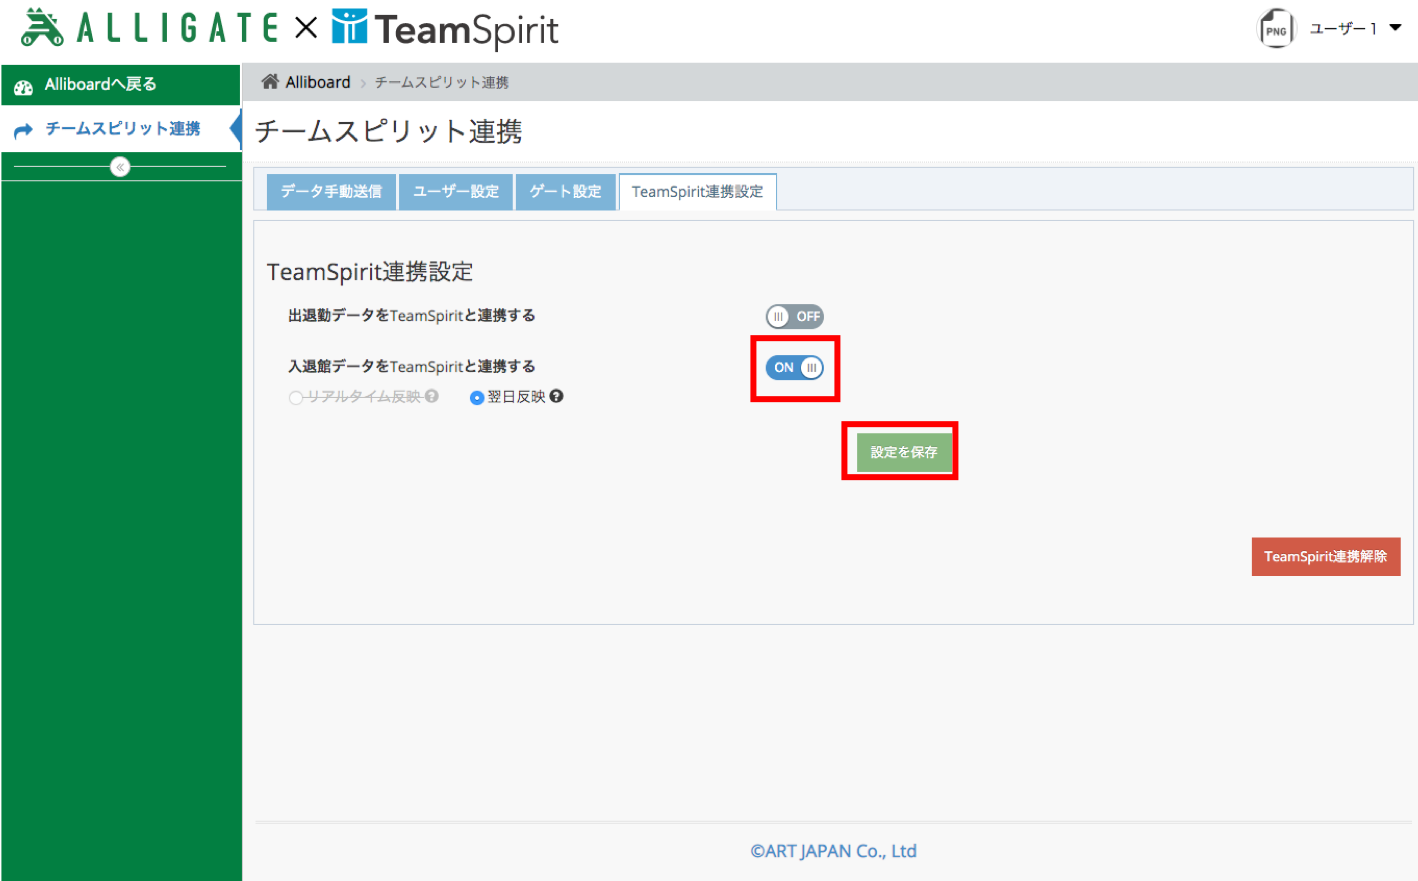Select the 翌日反映 radio button

pos(477,398)
